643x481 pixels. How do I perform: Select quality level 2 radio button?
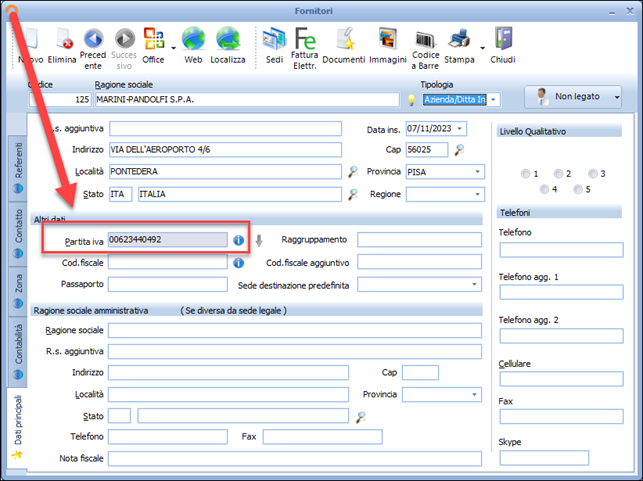coord(558,174)
